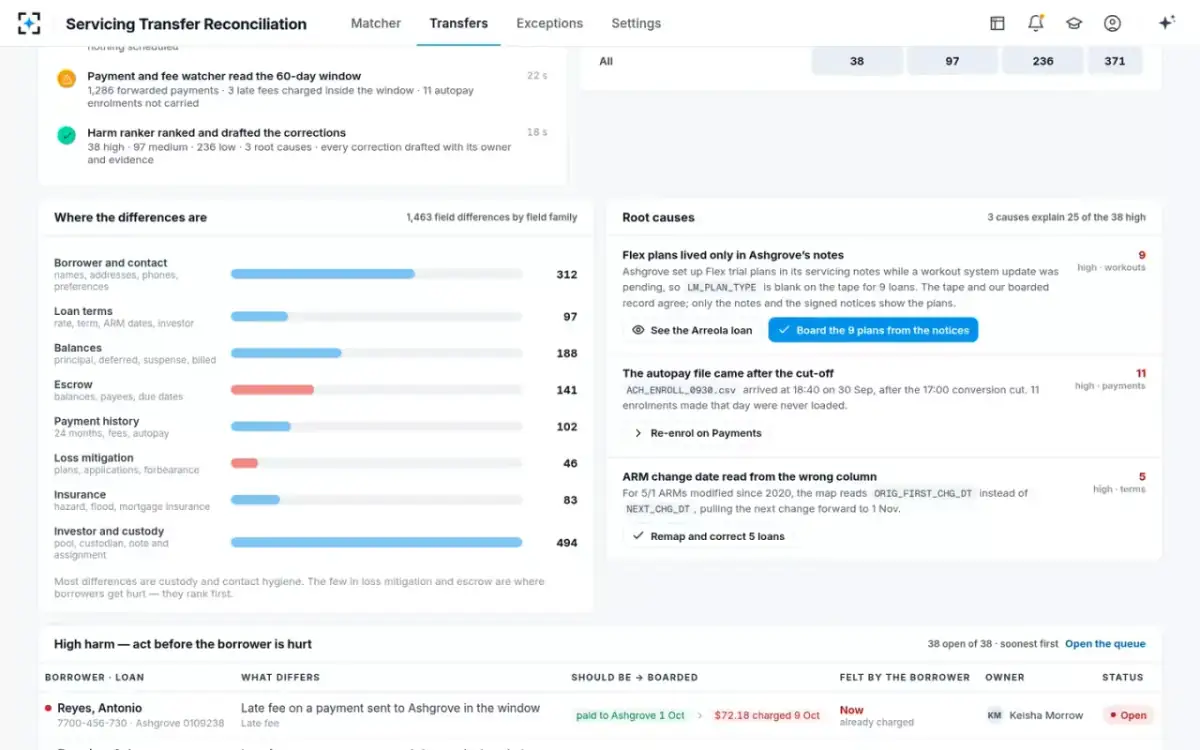Click "The autopay file came after the cut-off"

pyautogui.click(x=728, y=373)
